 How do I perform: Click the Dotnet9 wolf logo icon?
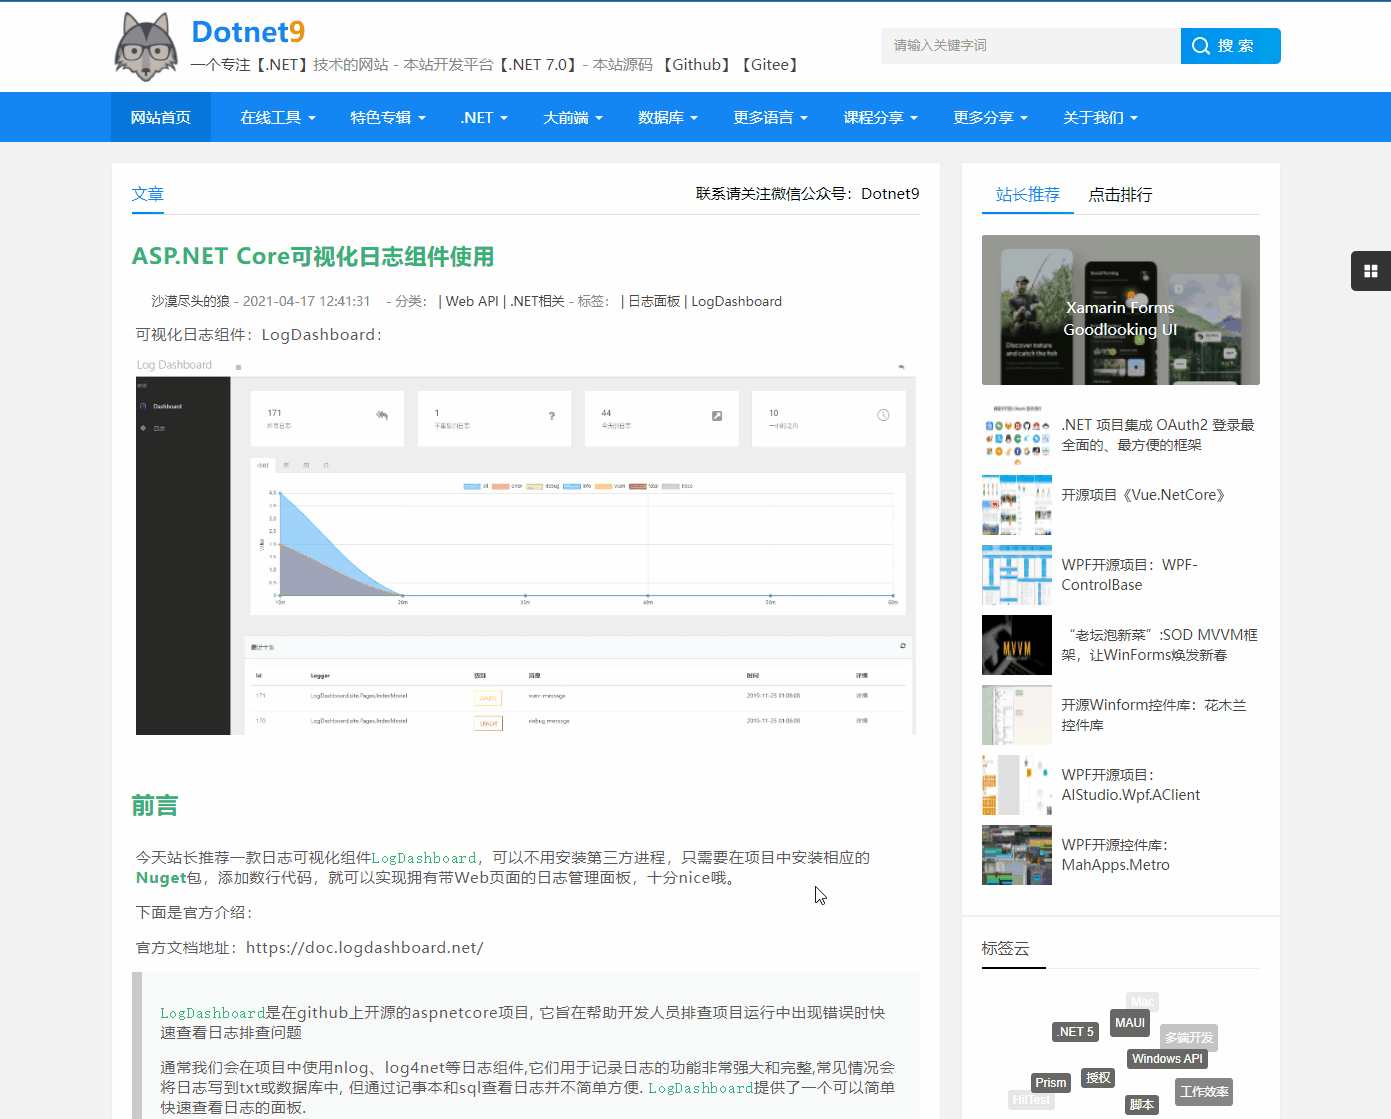146,46
